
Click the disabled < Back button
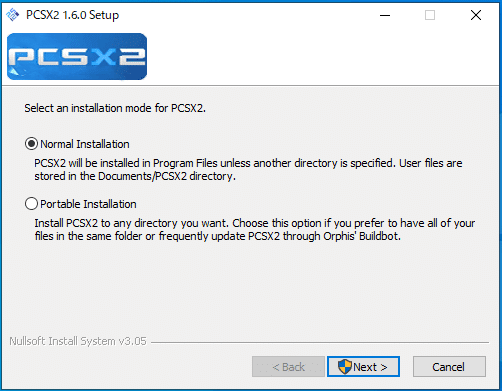click(288, 367)
